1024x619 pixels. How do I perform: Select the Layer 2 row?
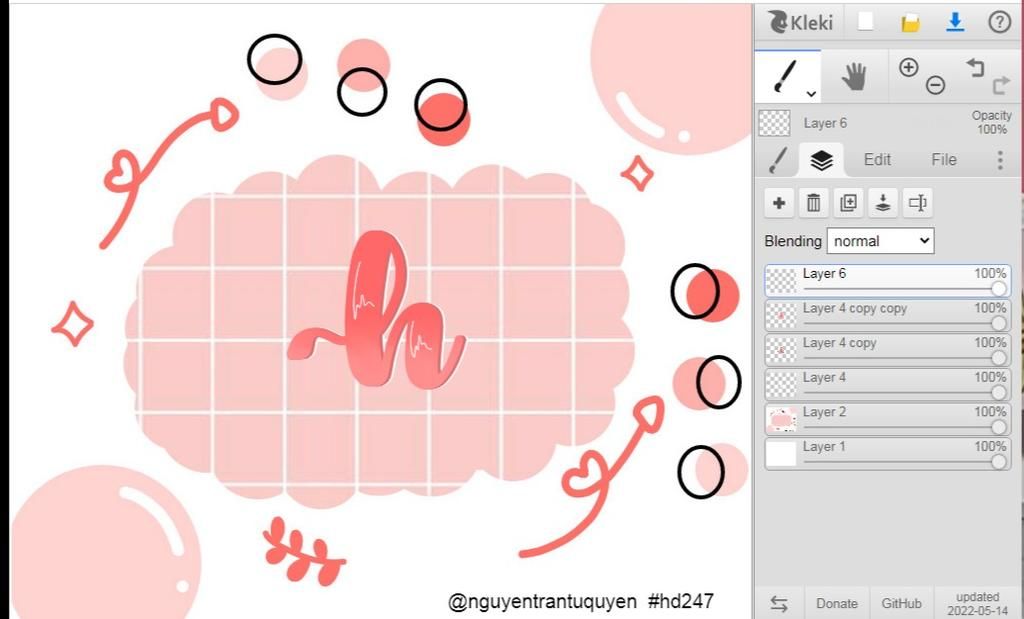tap(888, 419)
